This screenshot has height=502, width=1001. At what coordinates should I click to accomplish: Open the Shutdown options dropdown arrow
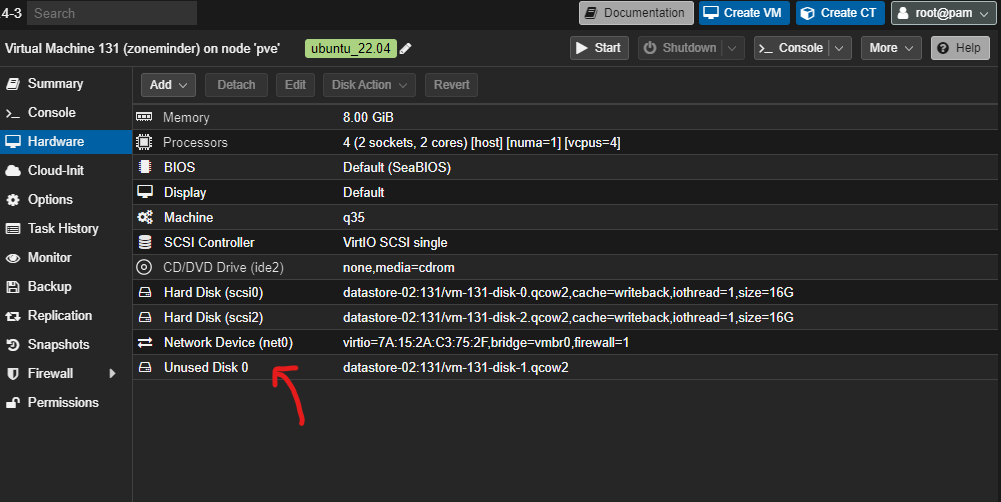pyautogui.click(x=733, y=48)
